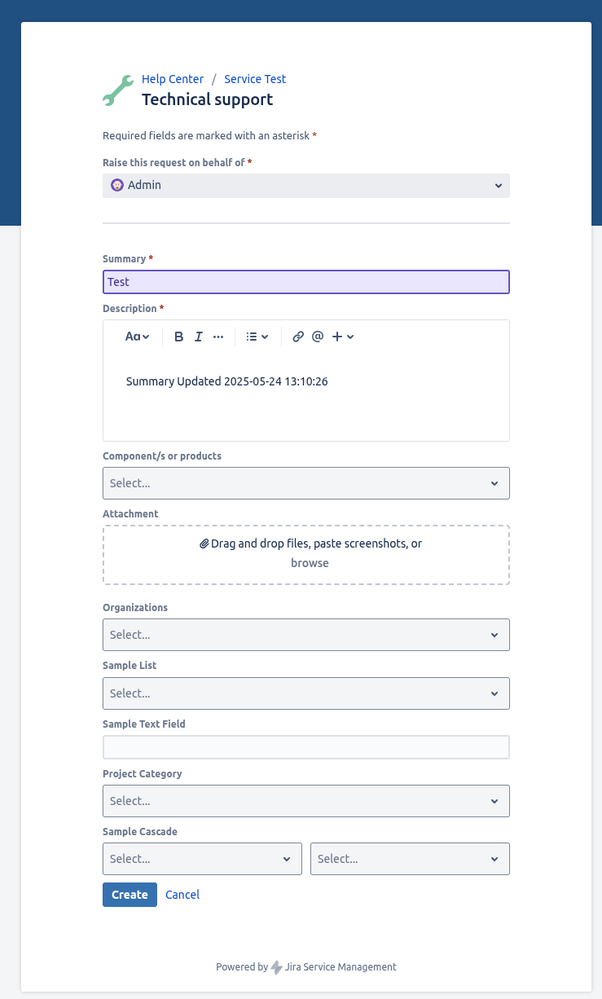602x999 pixels.
Task: Click the Jira Service Management logo
Action: click(276, 967)
